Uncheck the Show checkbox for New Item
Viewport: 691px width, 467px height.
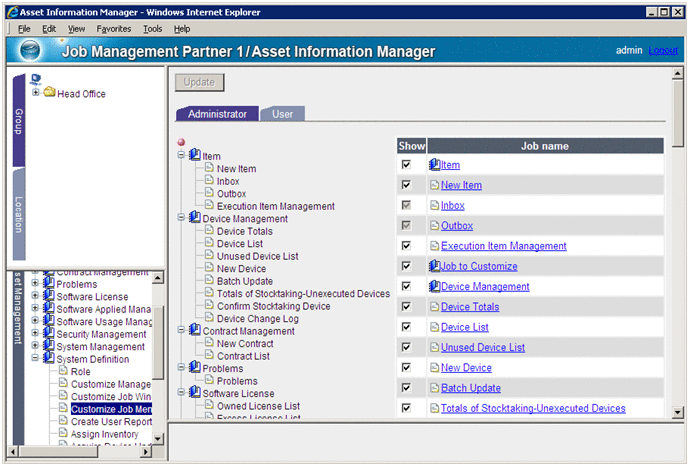405,185
